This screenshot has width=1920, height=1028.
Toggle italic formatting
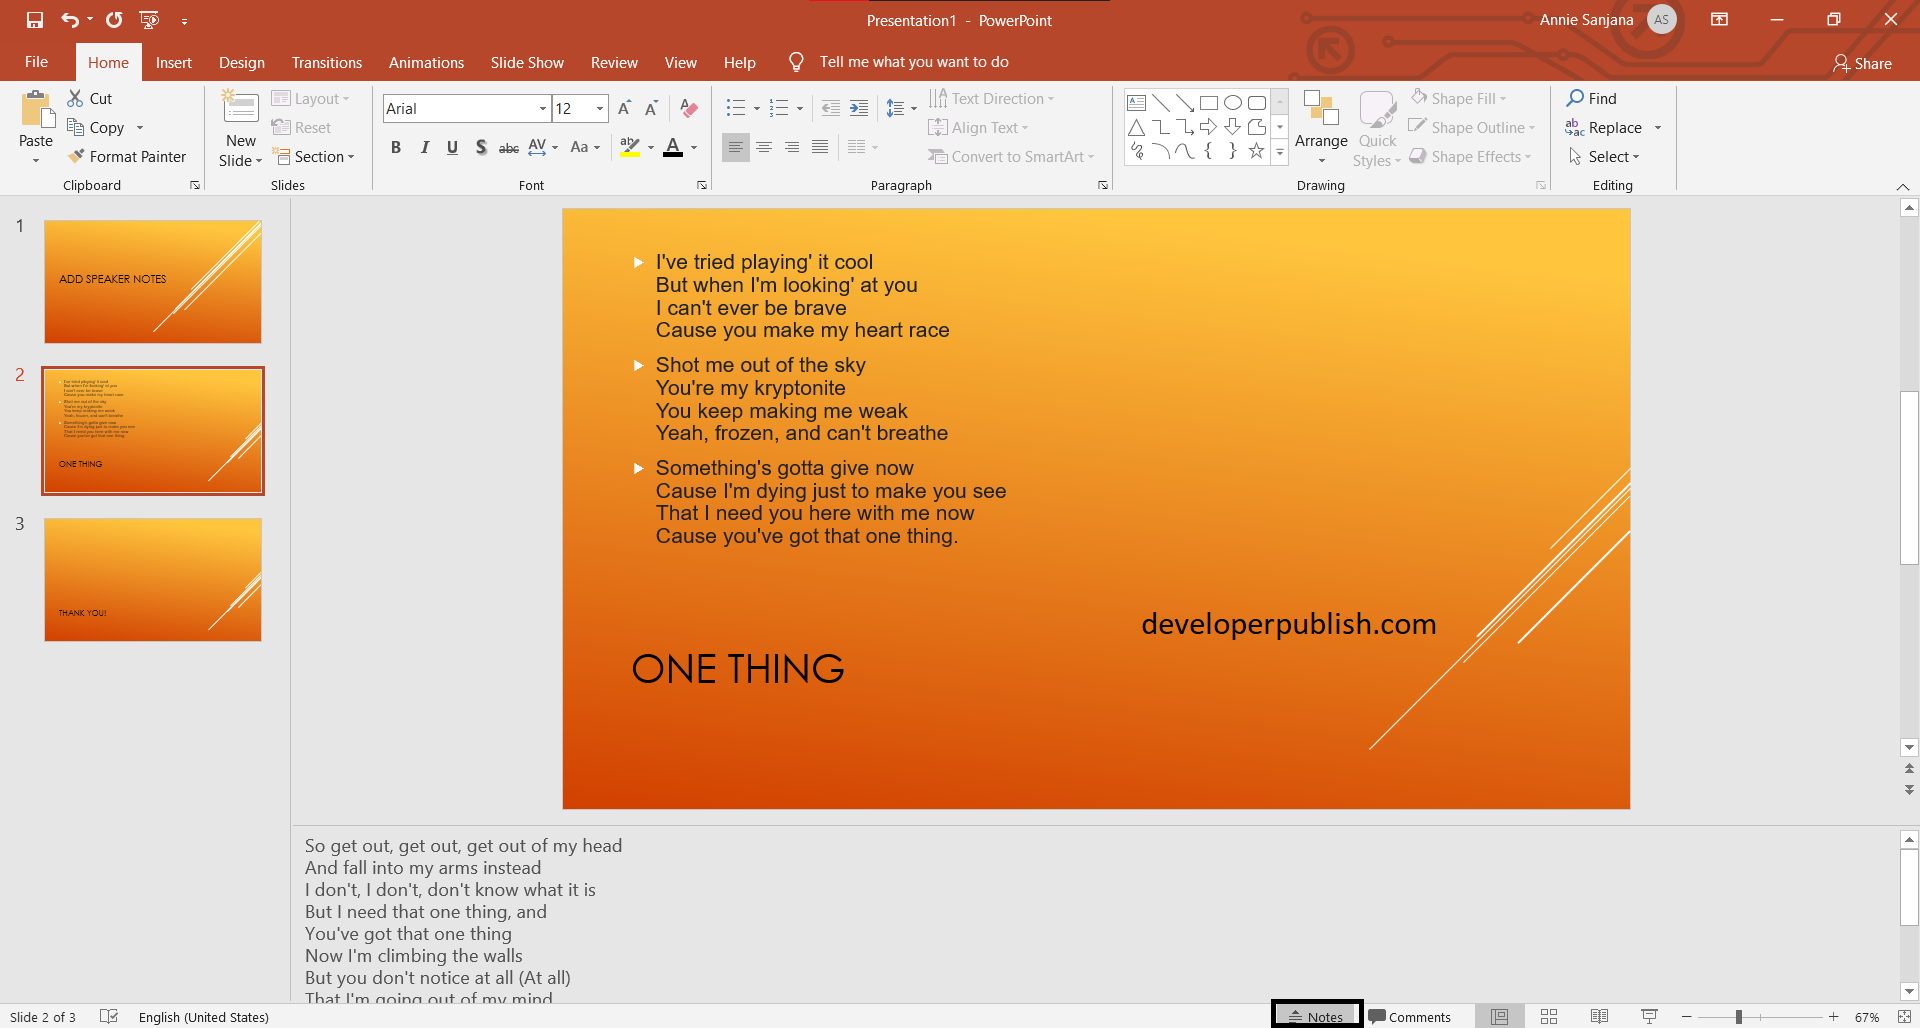coord(424,147)
